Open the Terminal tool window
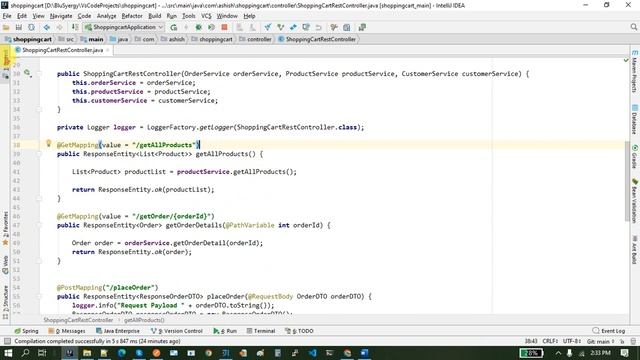The width and height of the screenshot is (640, 360). (261, 331)
